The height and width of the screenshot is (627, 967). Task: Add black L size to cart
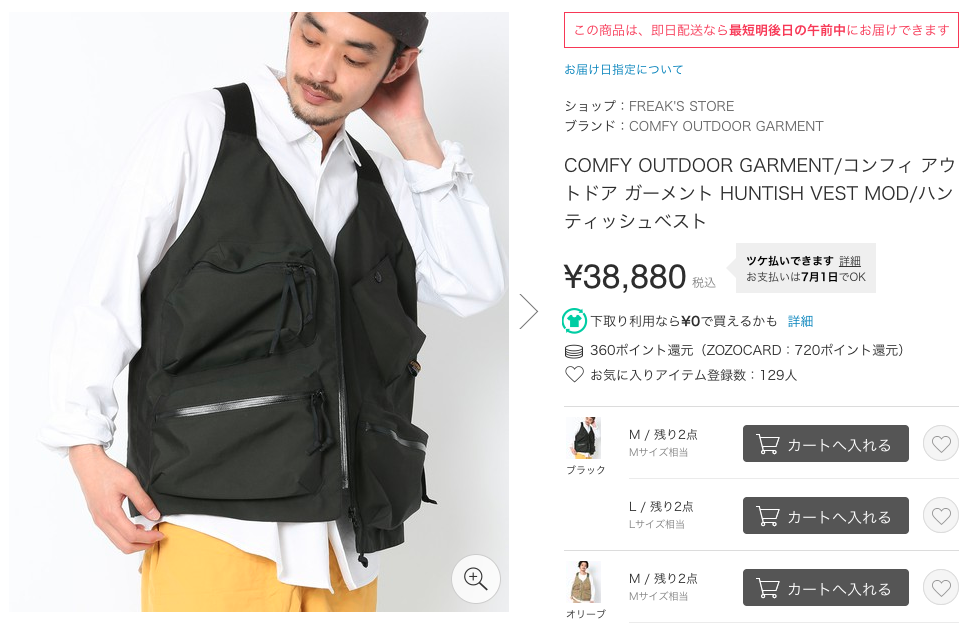click(826, 515)
